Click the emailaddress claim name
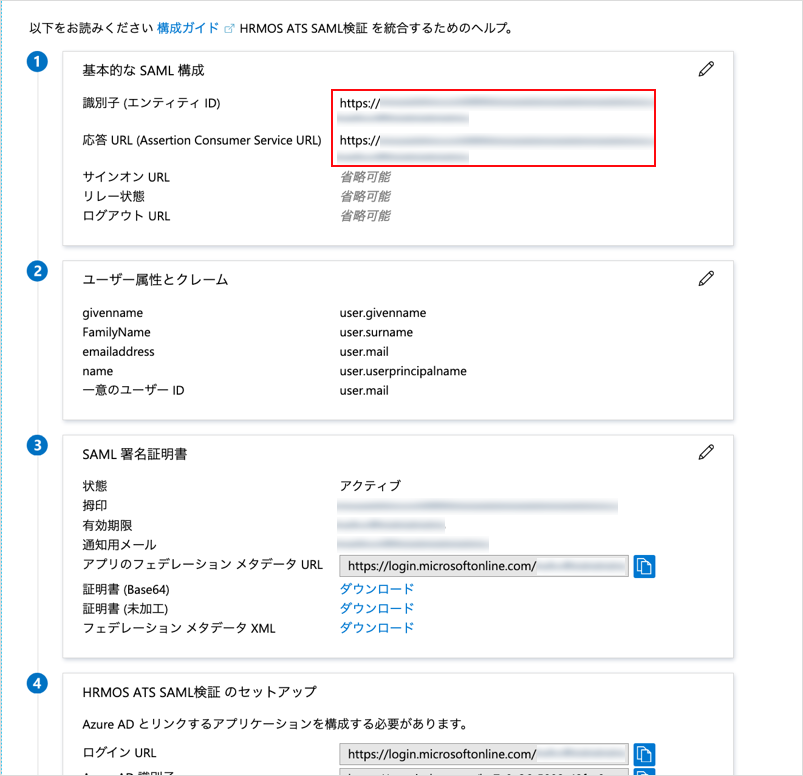Screen dimensions: 803x776 118,352
